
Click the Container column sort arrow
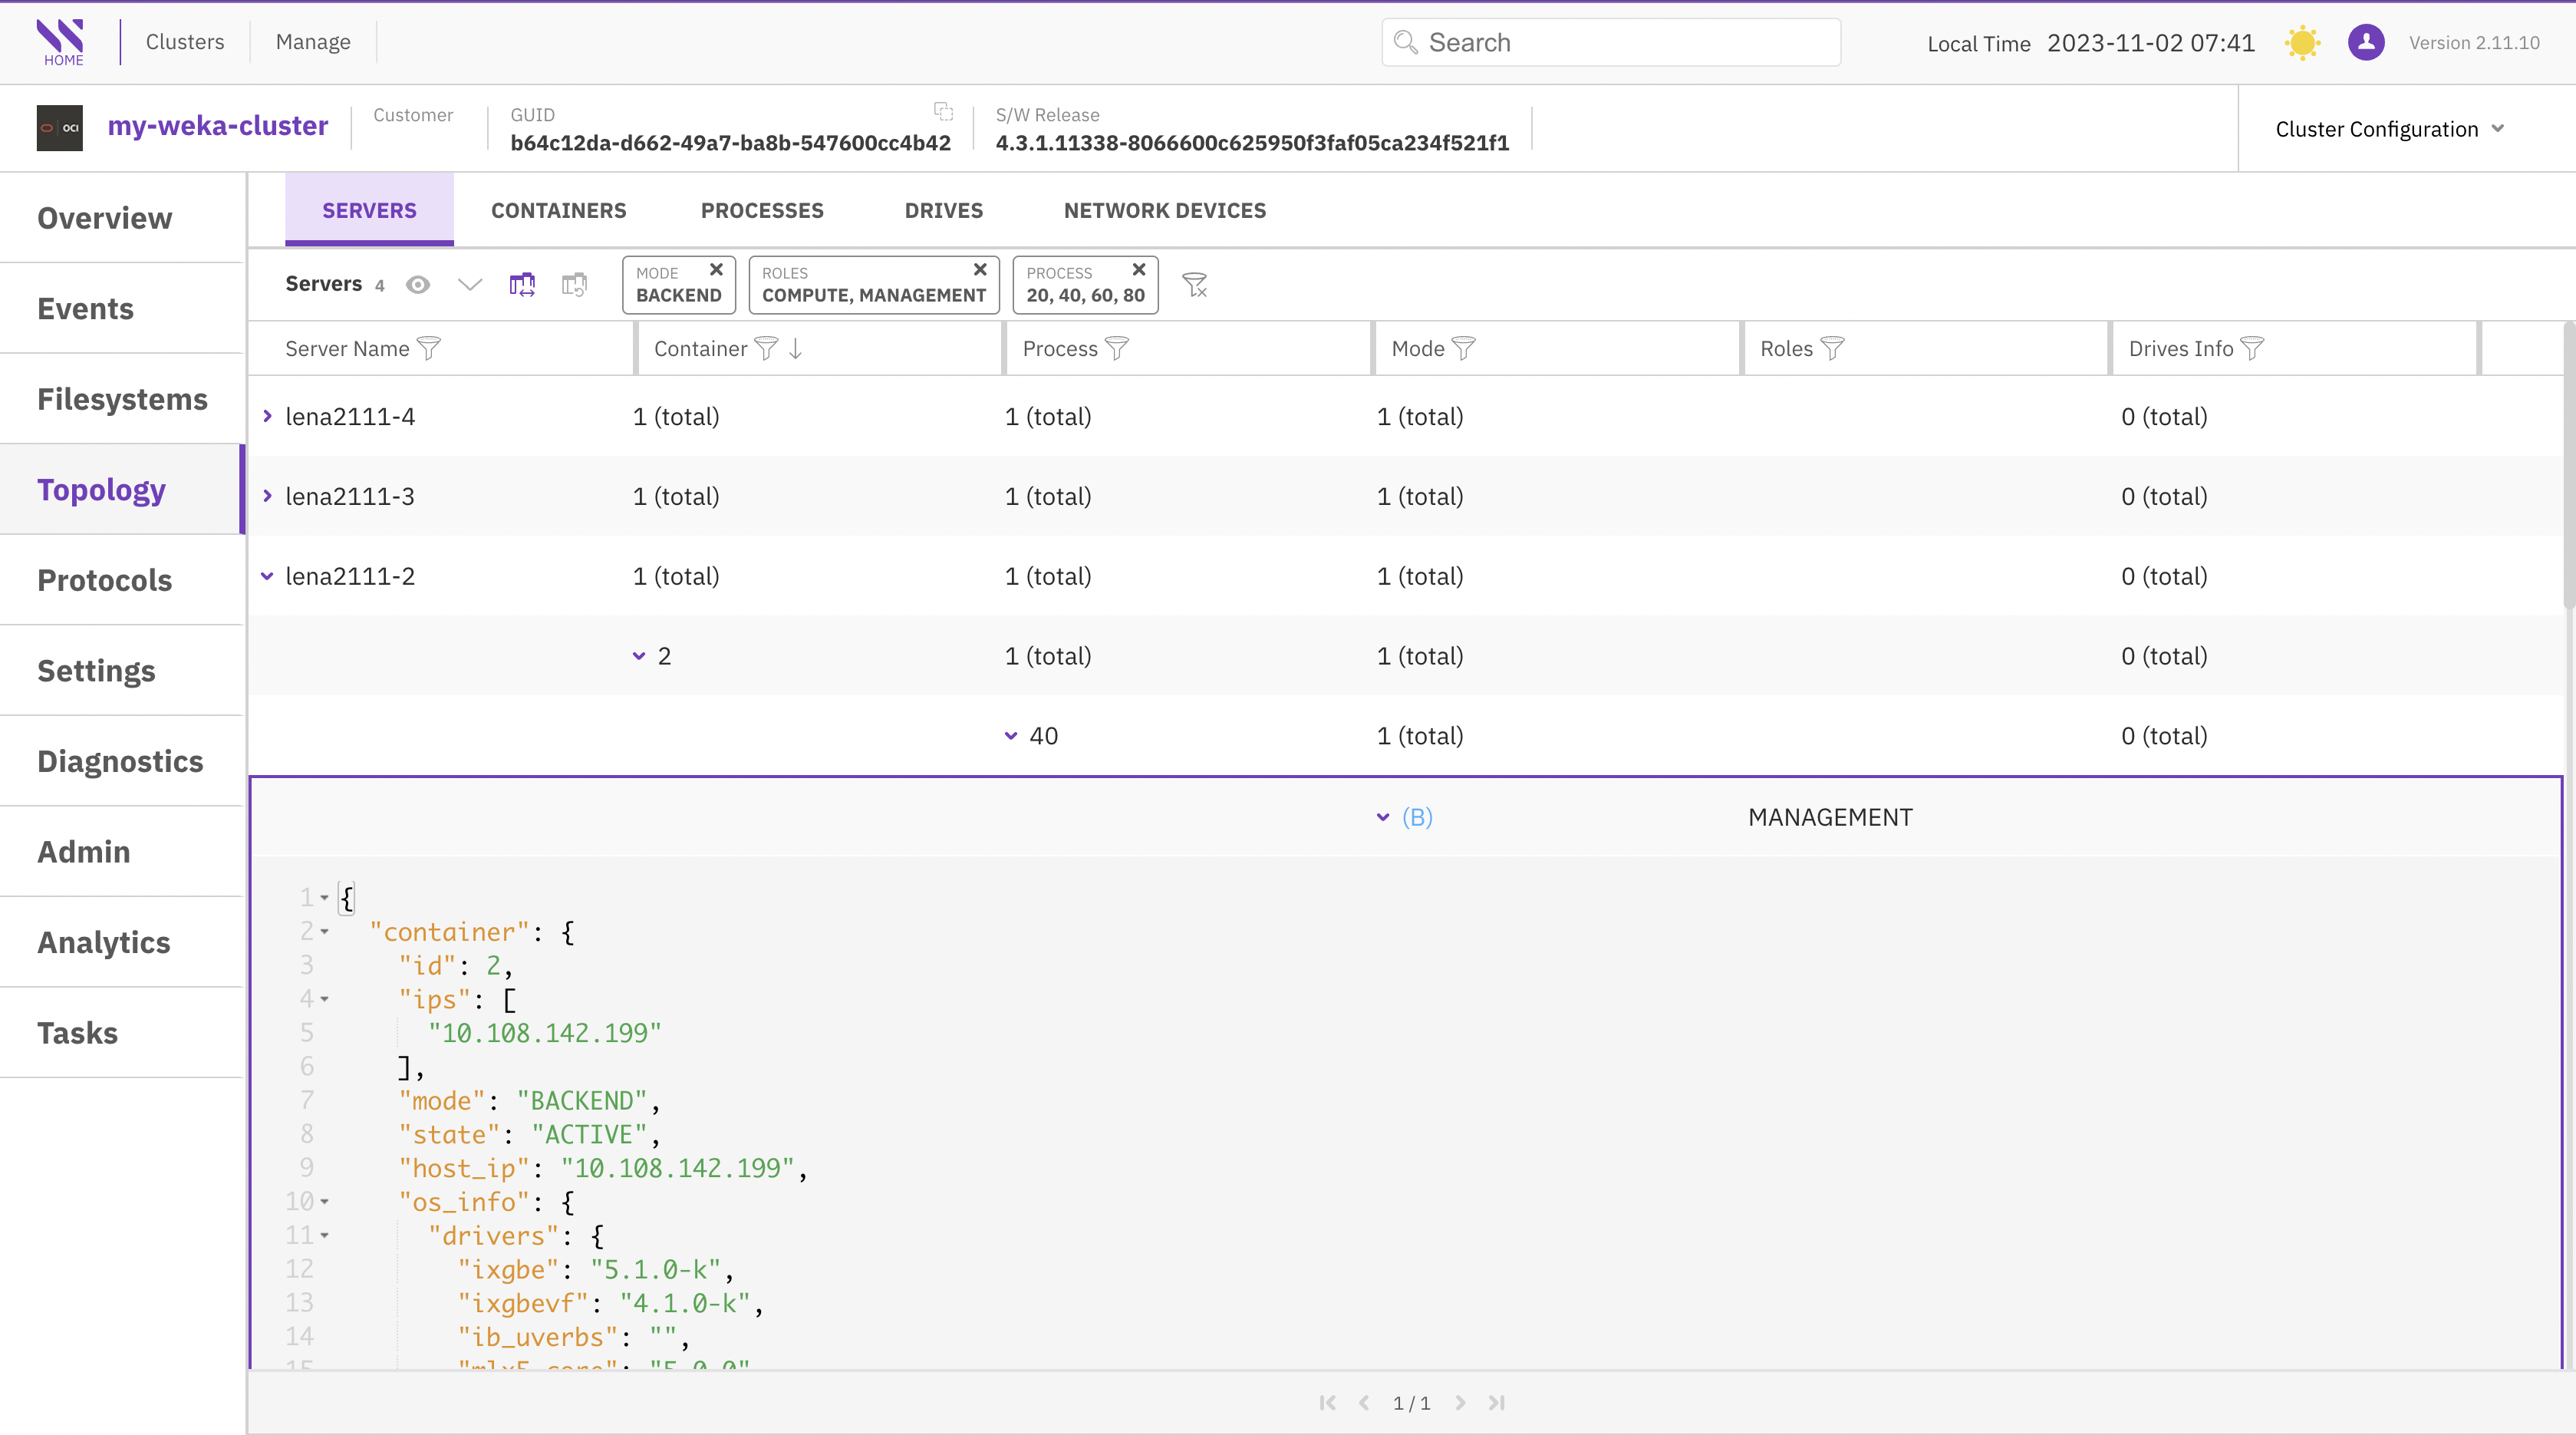click(x=796, y=348)
